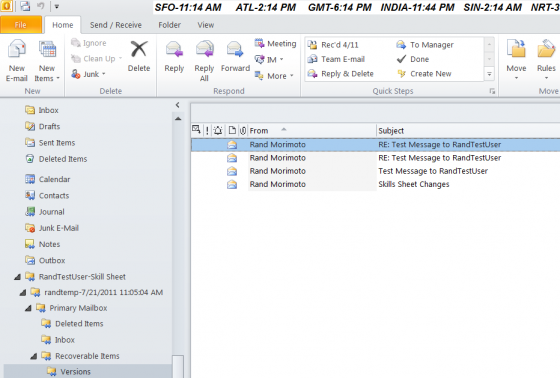The image size is (560, 378).
Task: Sort by attachment paperclip column header
Action: pyautogui.click(x=243, y=131)
